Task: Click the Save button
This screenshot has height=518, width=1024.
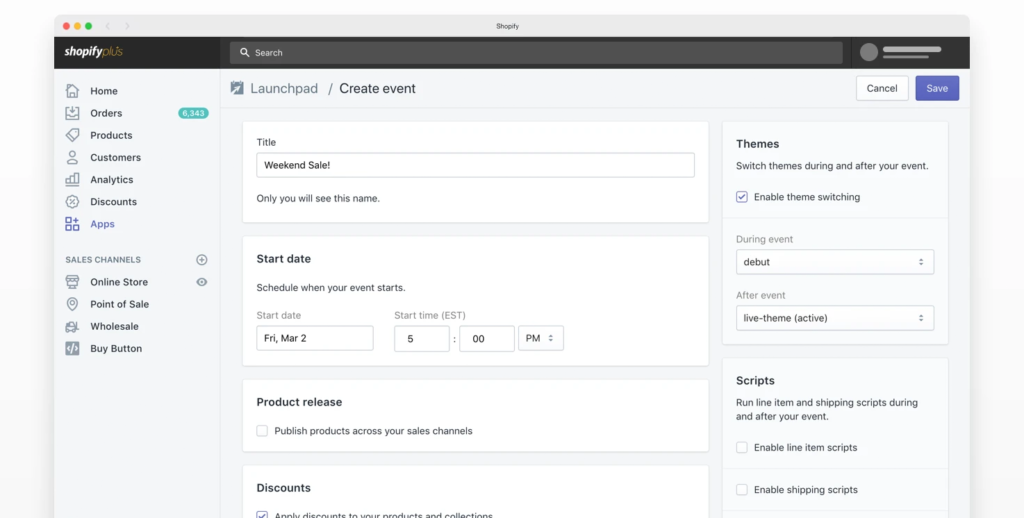Action: tap(937, 88)
